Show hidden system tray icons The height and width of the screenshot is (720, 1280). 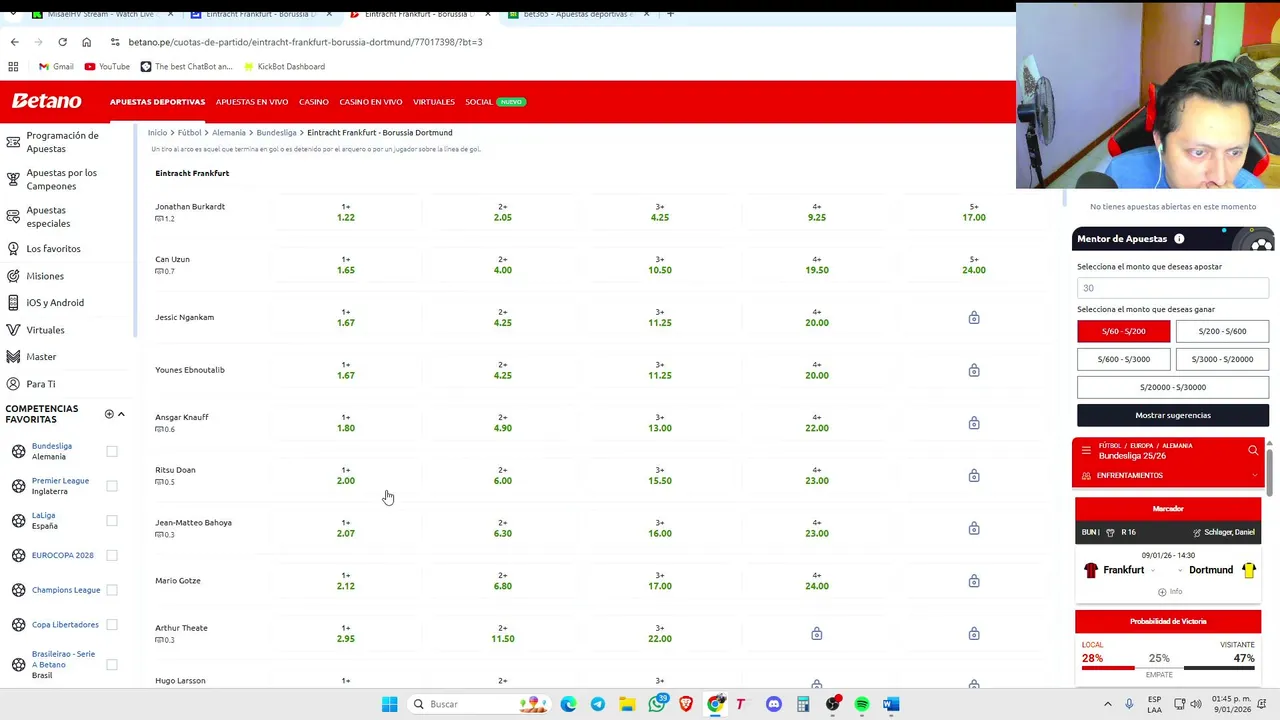point(1110,704)
